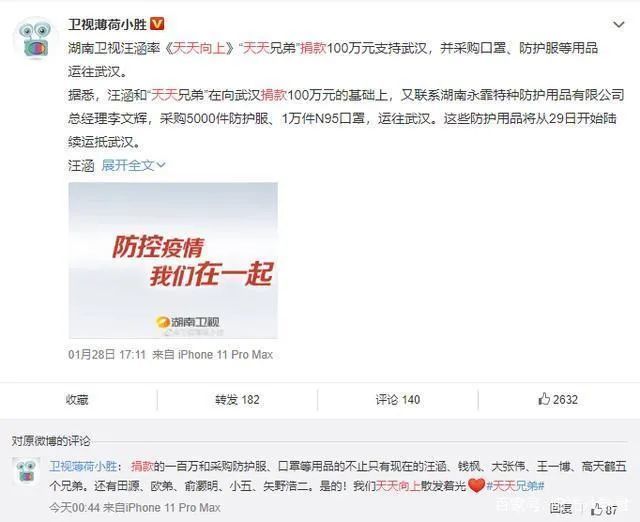Image resolution: width=640 pixels, height=522 pixels.
Task: Like the comment via the thumbs-up icon showing 87
Action: pos(597,509)
